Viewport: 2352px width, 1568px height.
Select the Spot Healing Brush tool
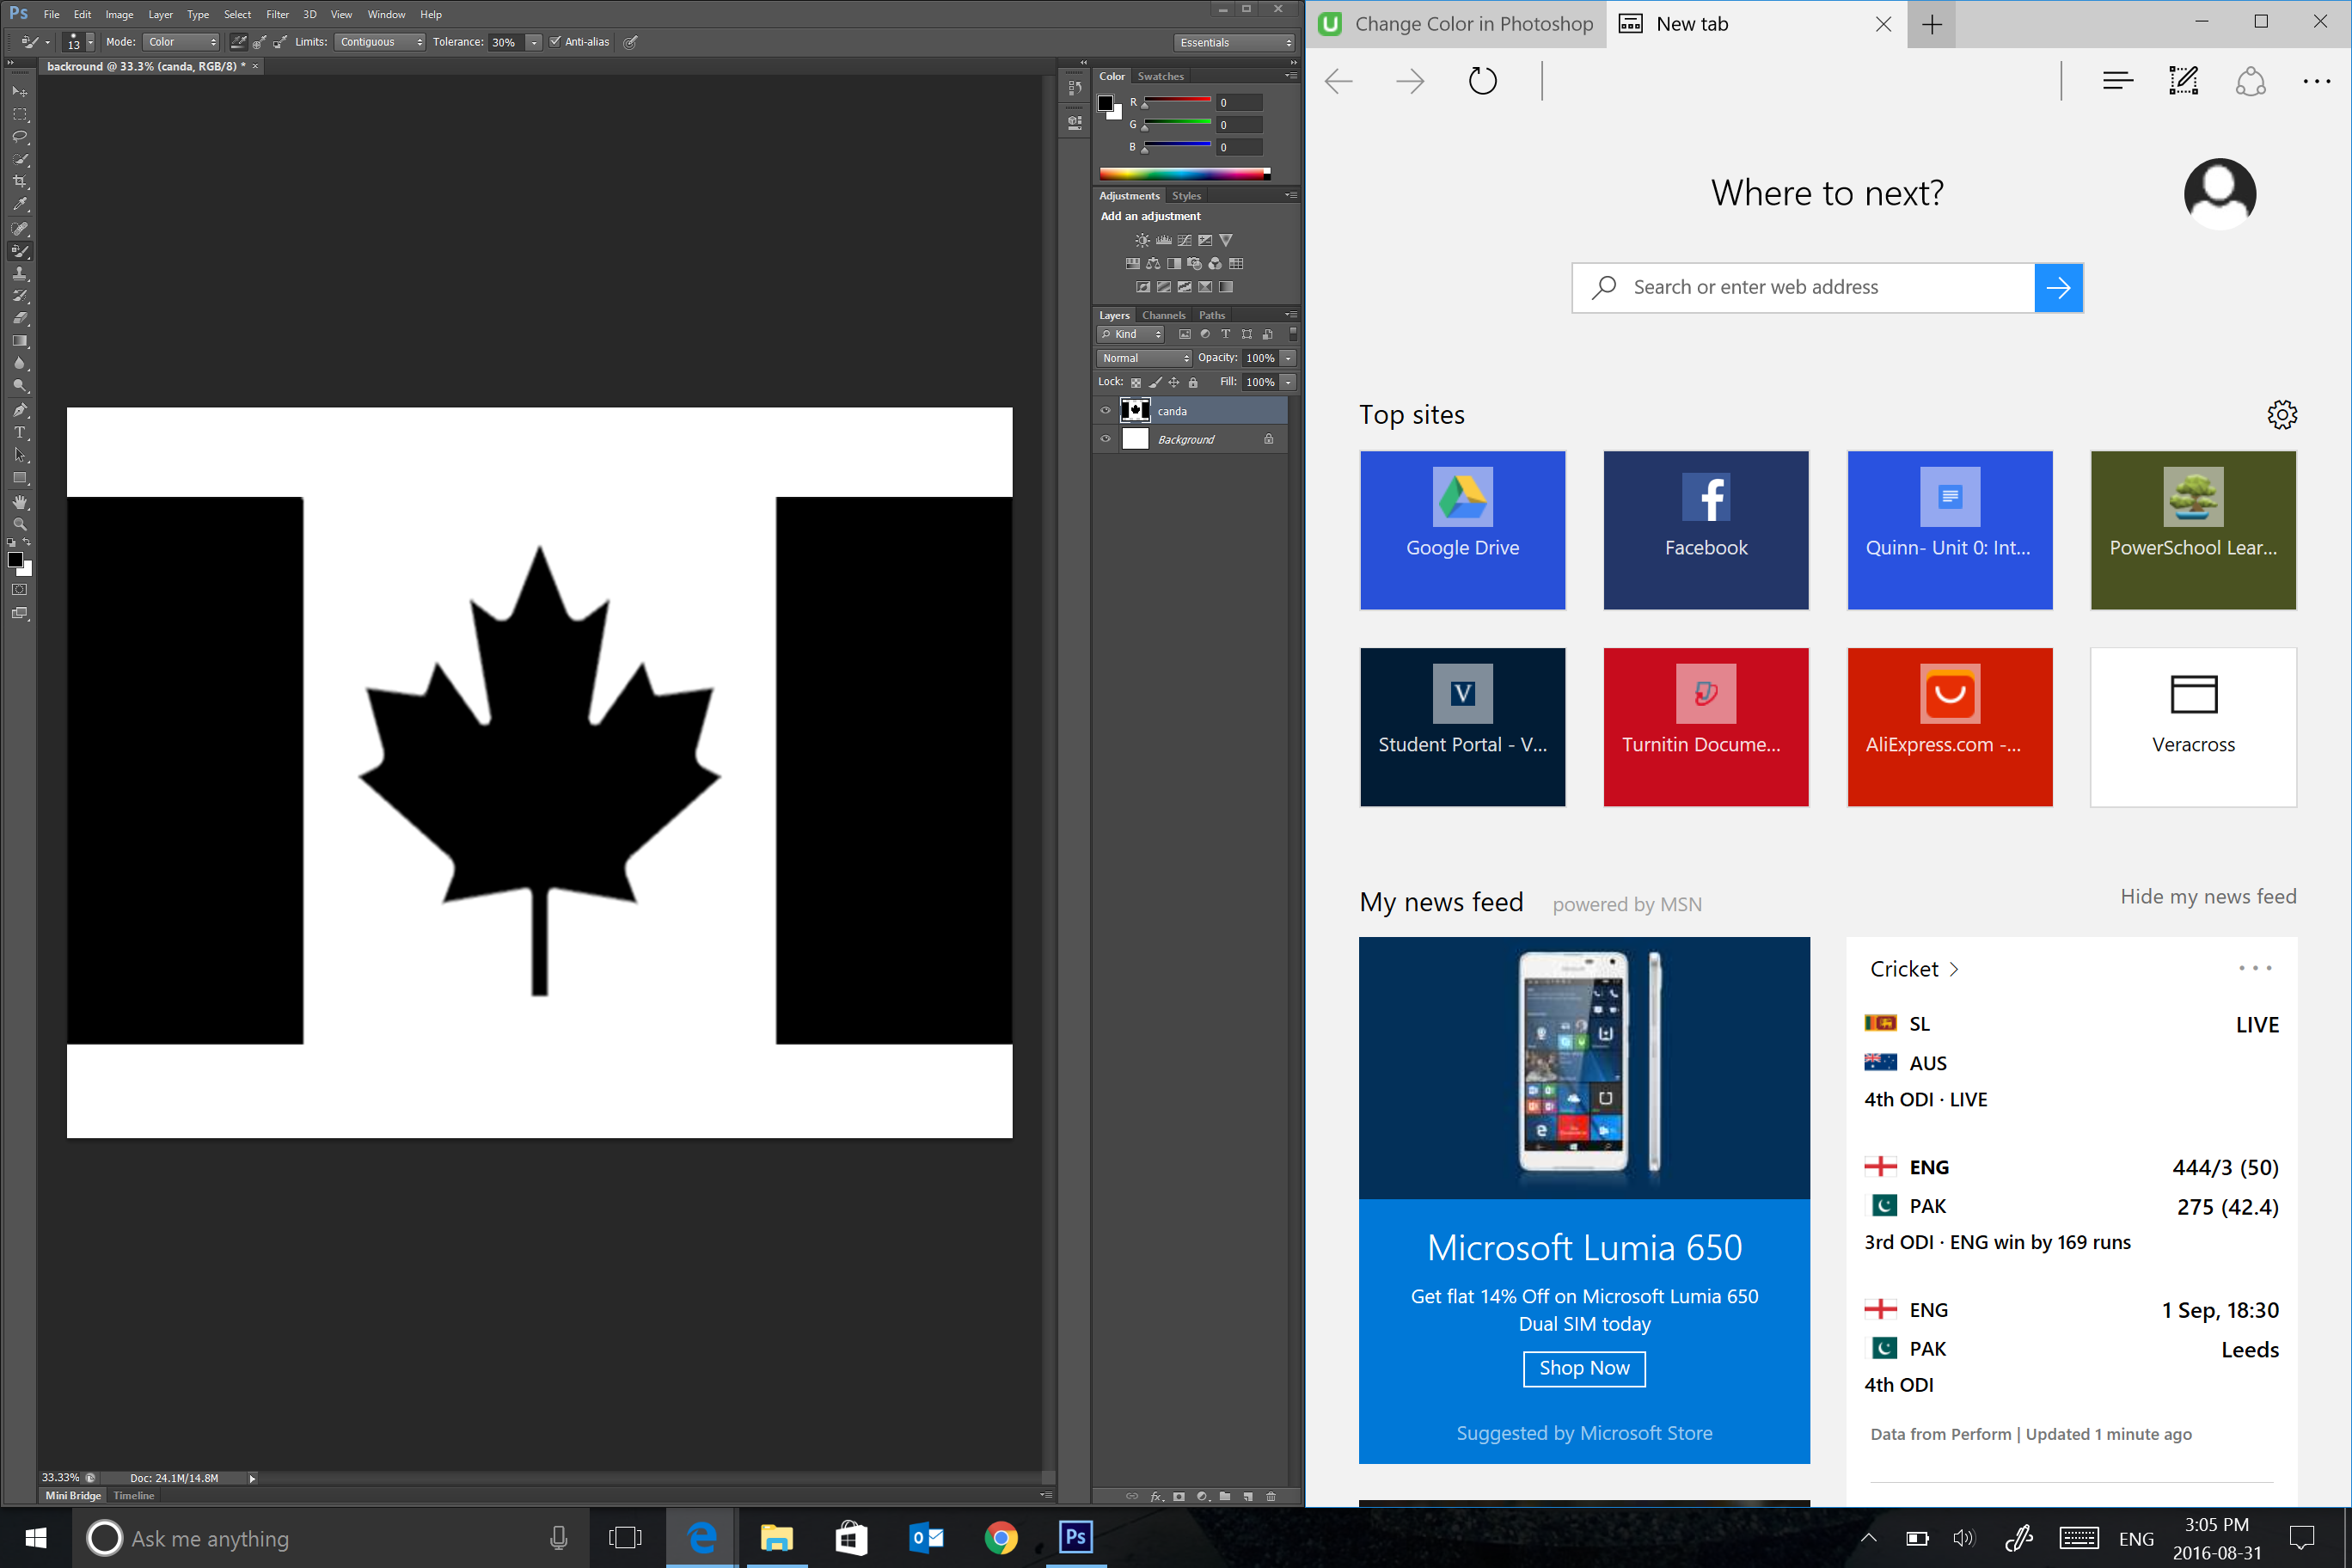[x=20, y=228]
